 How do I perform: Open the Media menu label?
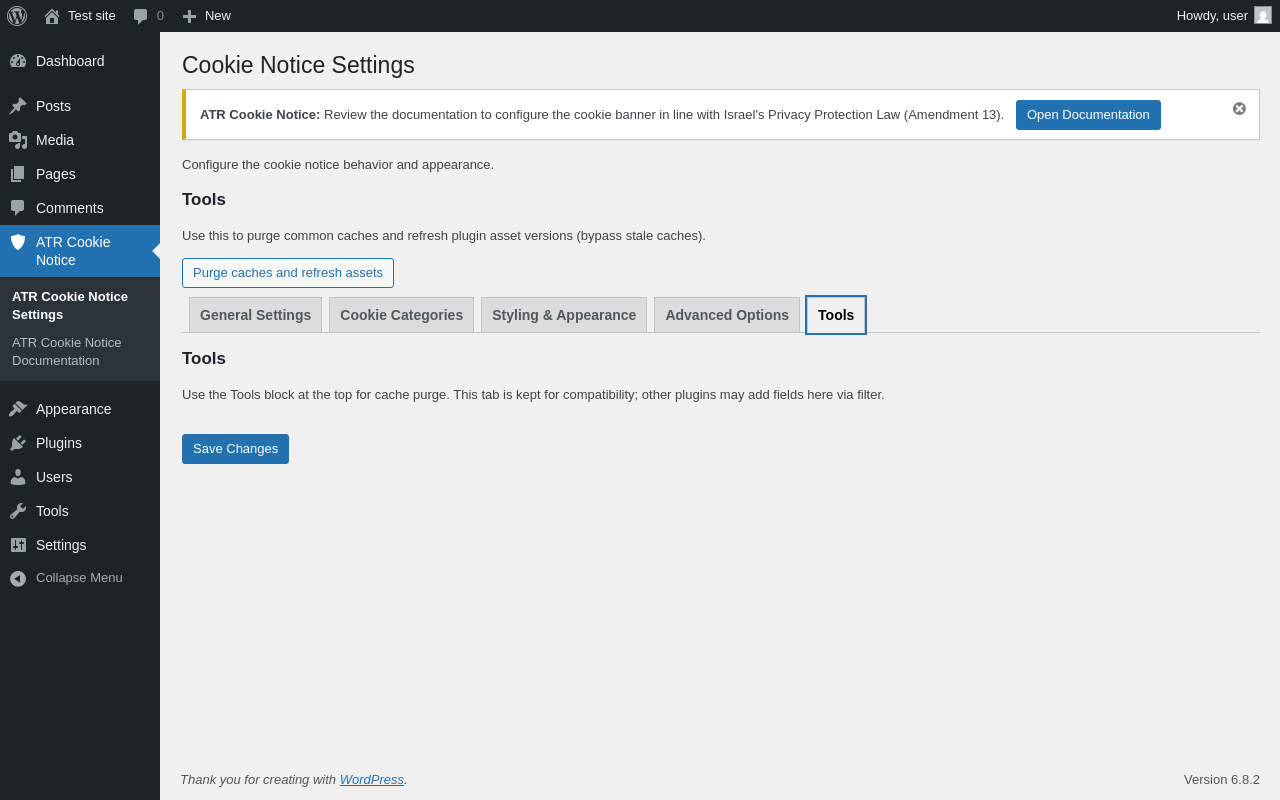(55, 140)
